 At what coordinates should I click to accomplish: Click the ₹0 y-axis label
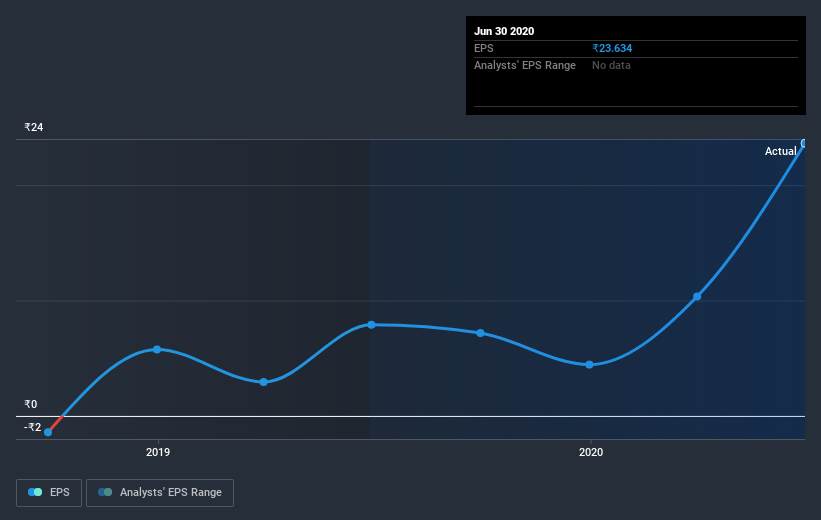tap(30, 404)
